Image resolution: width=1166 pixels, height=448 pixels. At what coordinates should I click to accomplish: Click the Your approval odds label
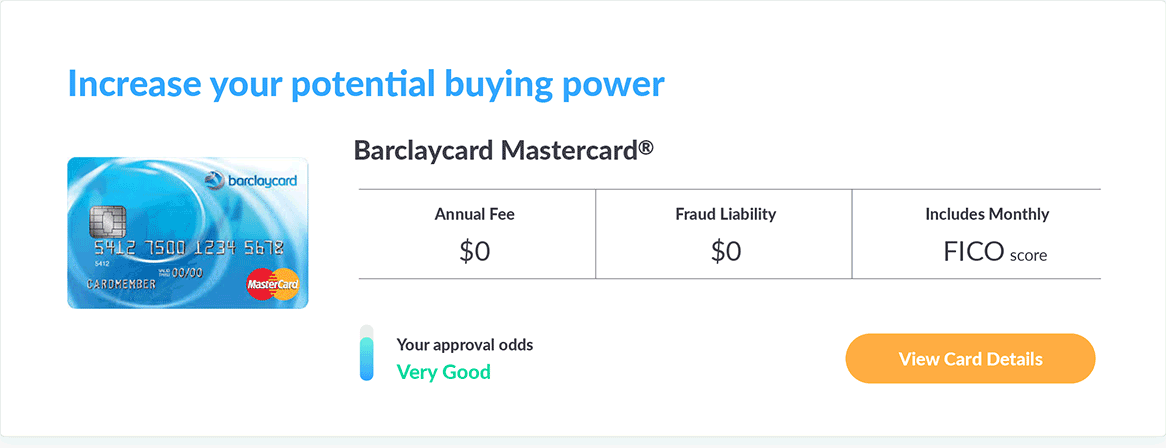point(465,345)
